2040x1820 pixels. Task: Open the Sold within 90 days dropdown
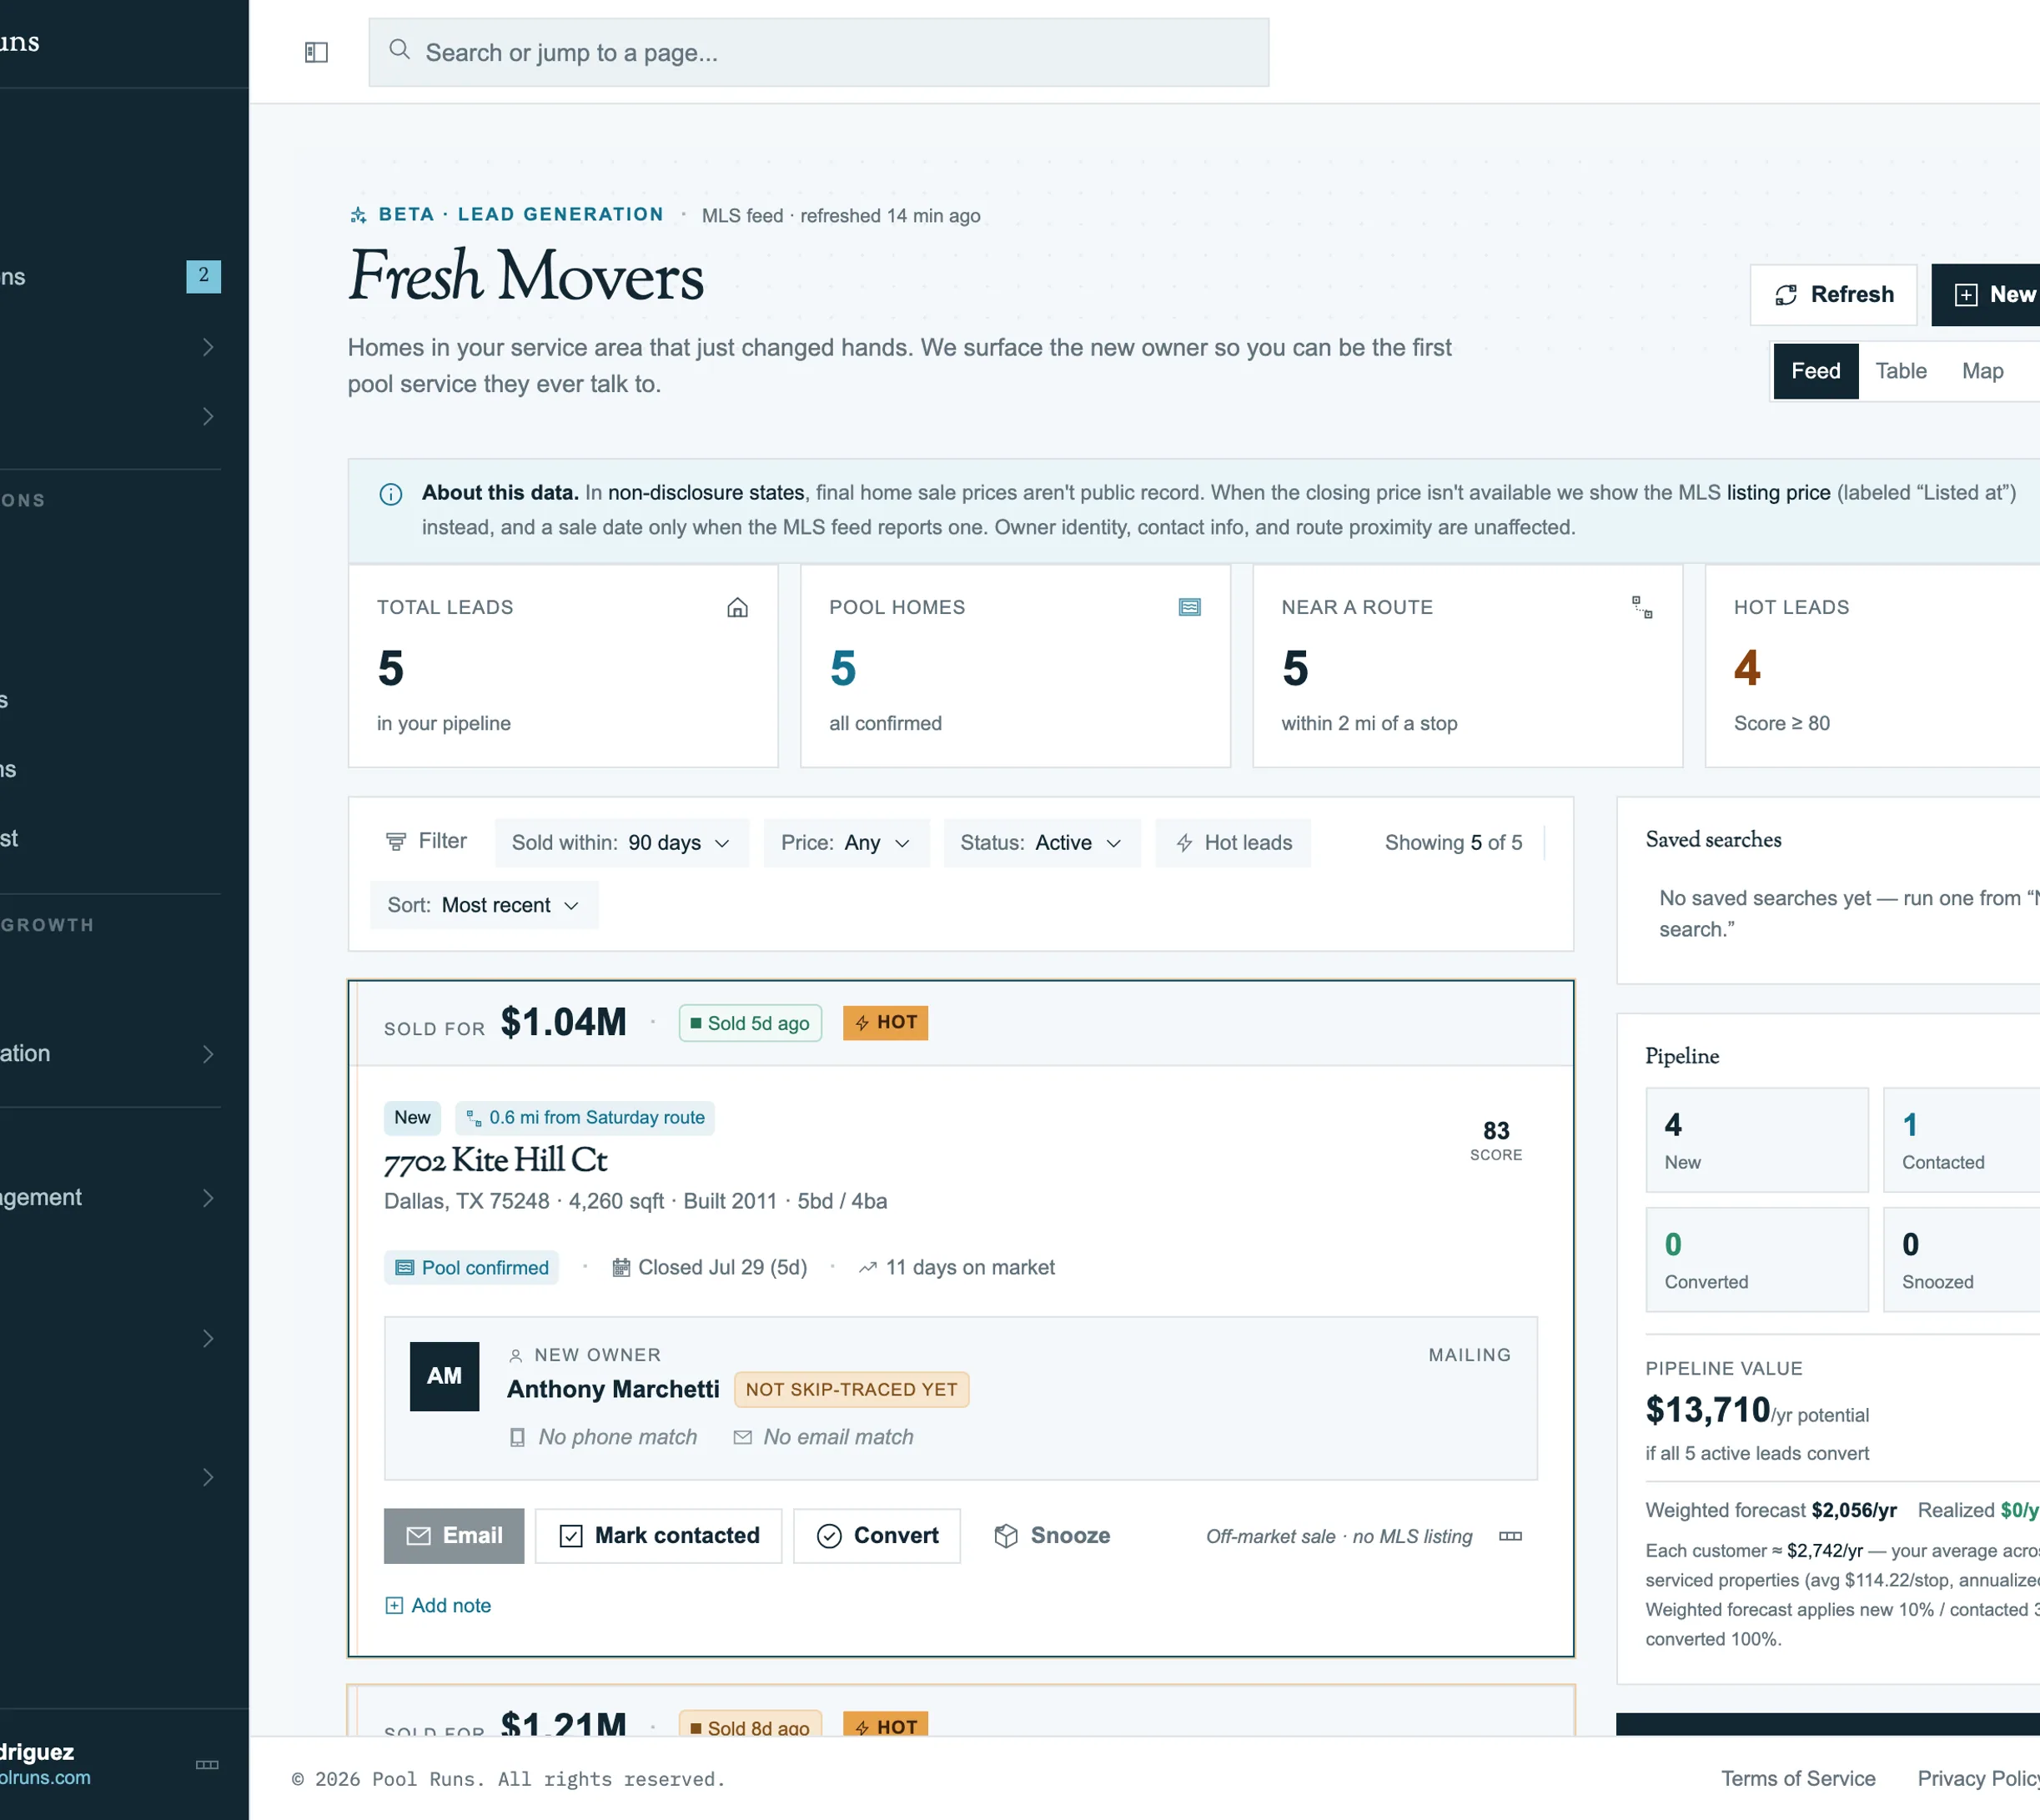tap(621, 842)
